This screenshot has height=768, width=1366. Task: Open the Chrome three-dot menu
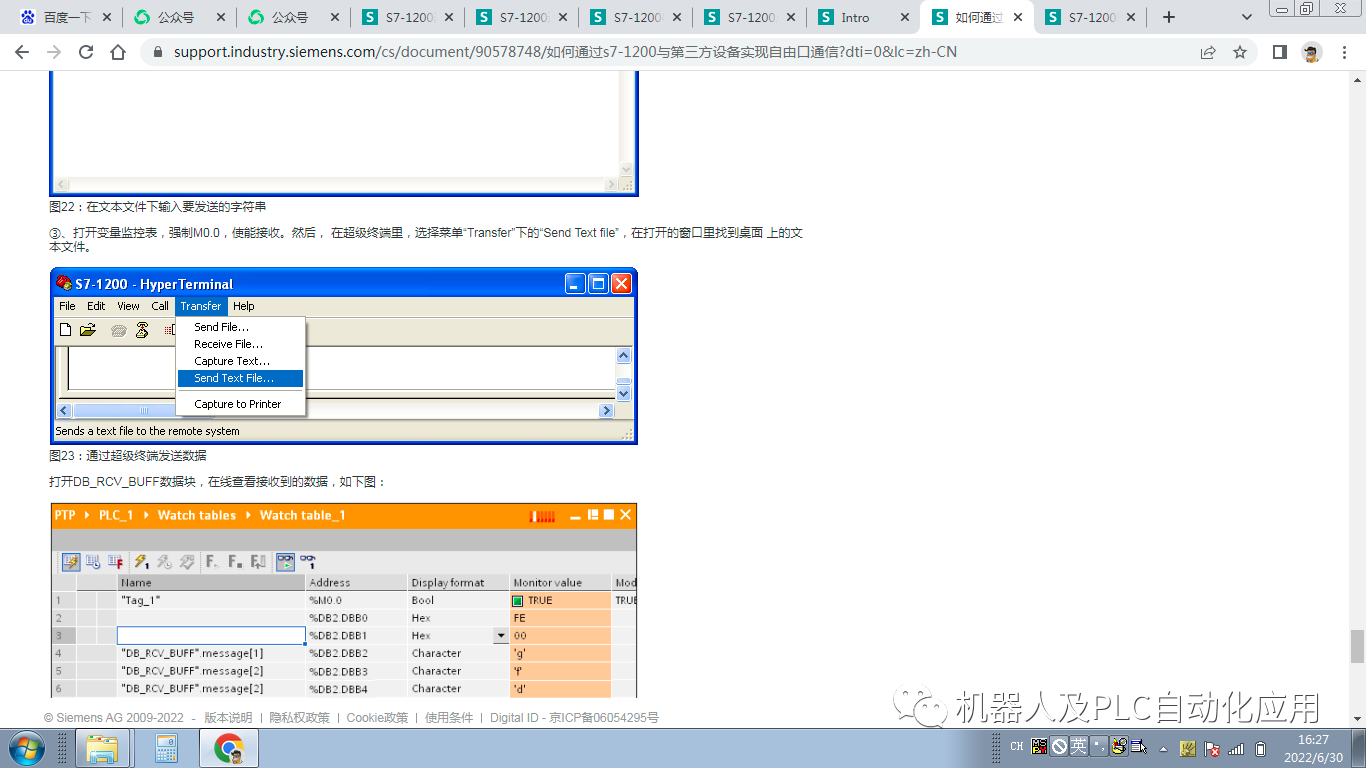point(1344,52)
